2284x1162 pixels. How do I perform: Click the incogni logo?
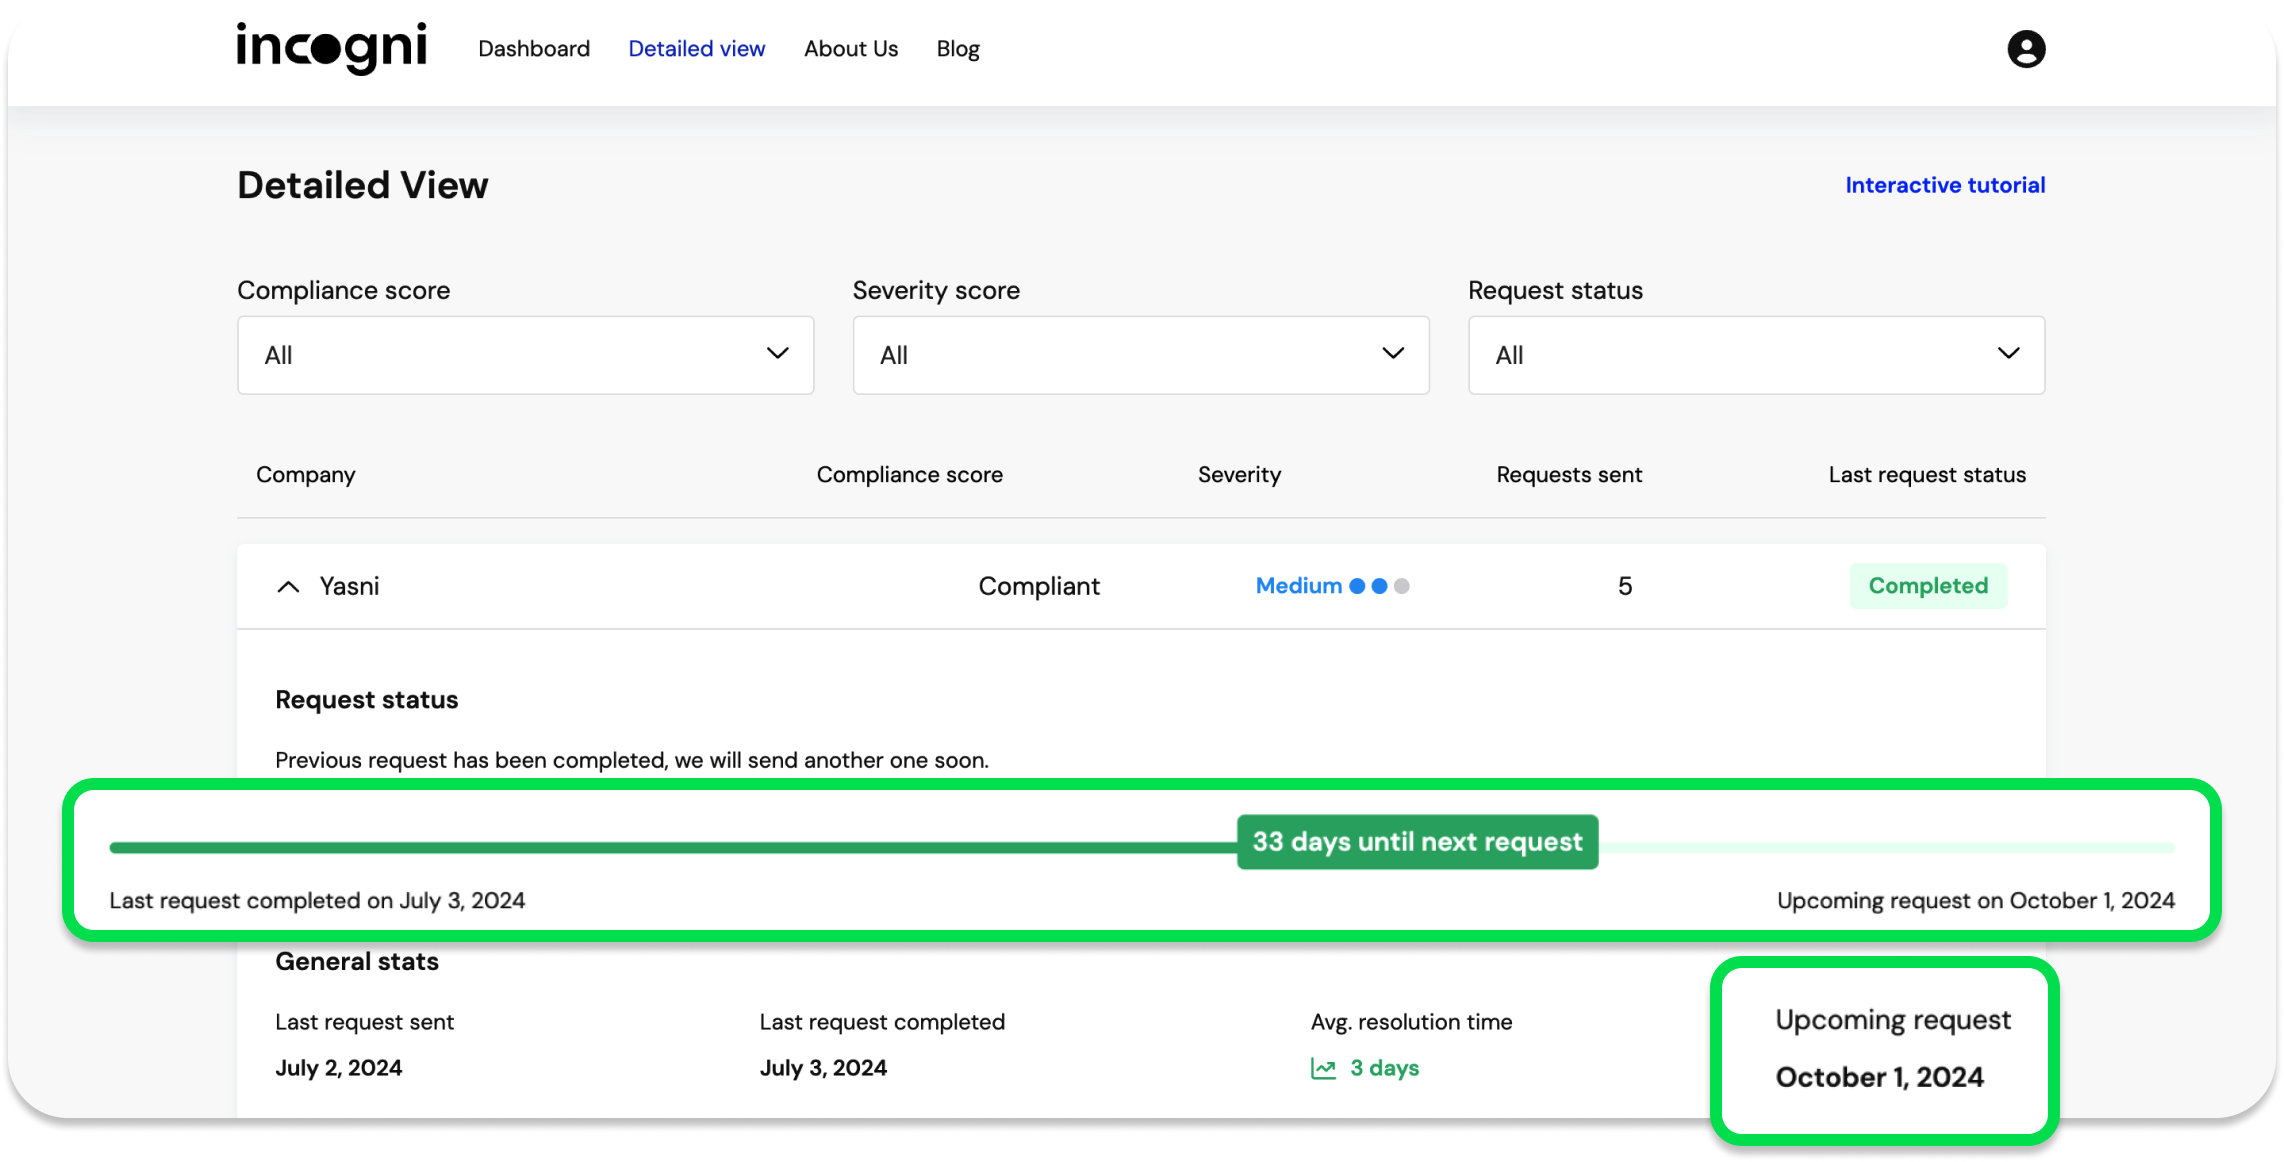[331, 48]
